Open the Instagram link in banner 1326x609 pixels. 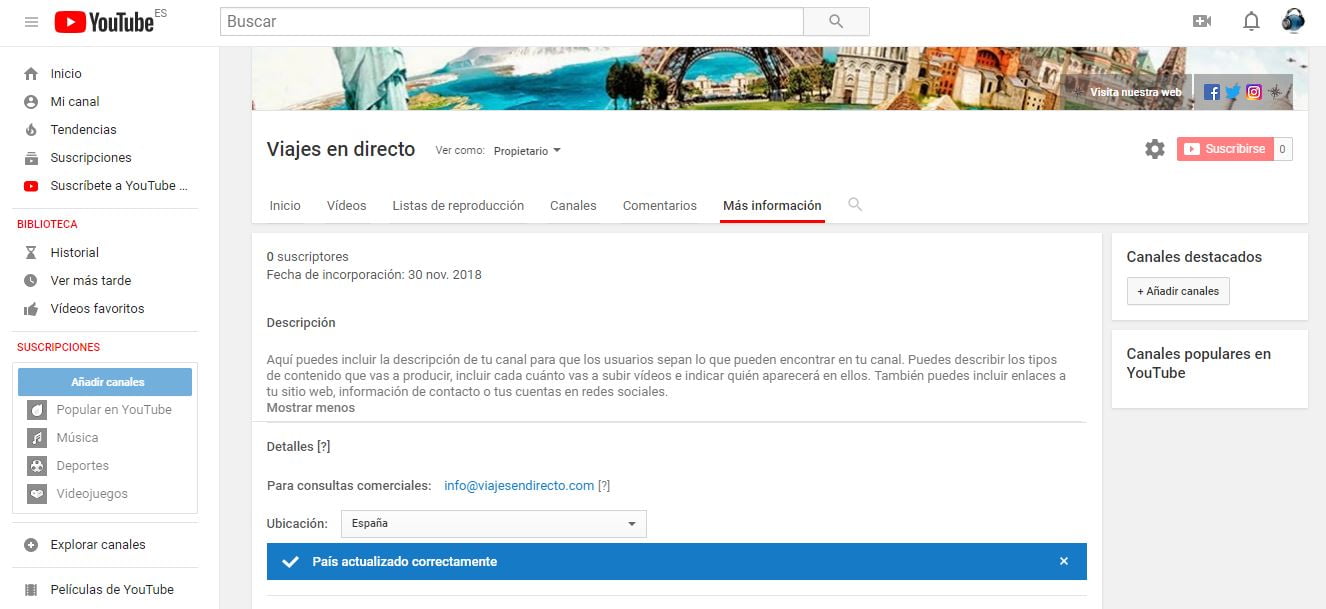[x=1254, y=92]
